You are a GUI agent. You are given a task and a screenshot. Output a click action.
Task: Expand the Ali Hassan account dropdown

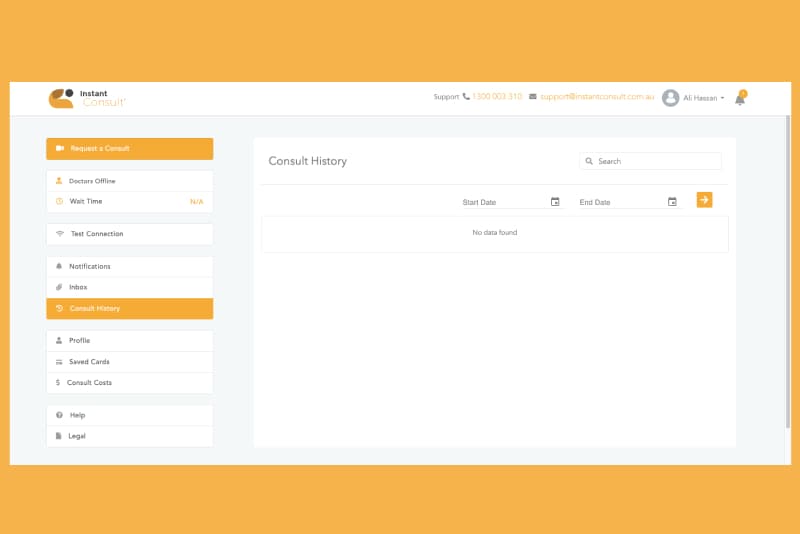tap(704, 98)
